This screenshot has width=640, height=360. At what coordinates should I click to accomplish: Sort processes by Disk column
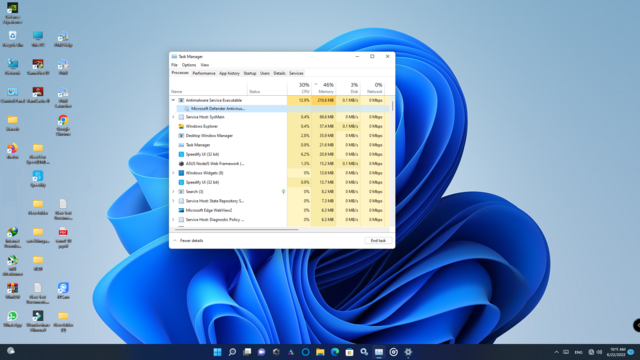pyautogui.click(x=349, y=88)
